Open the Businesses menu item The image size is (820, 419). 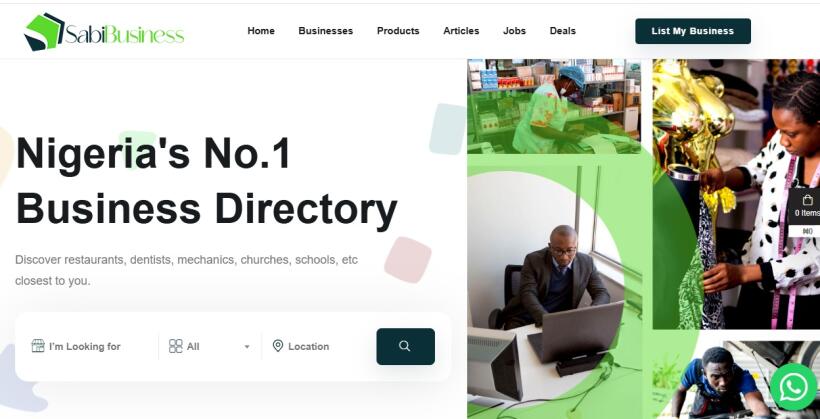[325, 31]
